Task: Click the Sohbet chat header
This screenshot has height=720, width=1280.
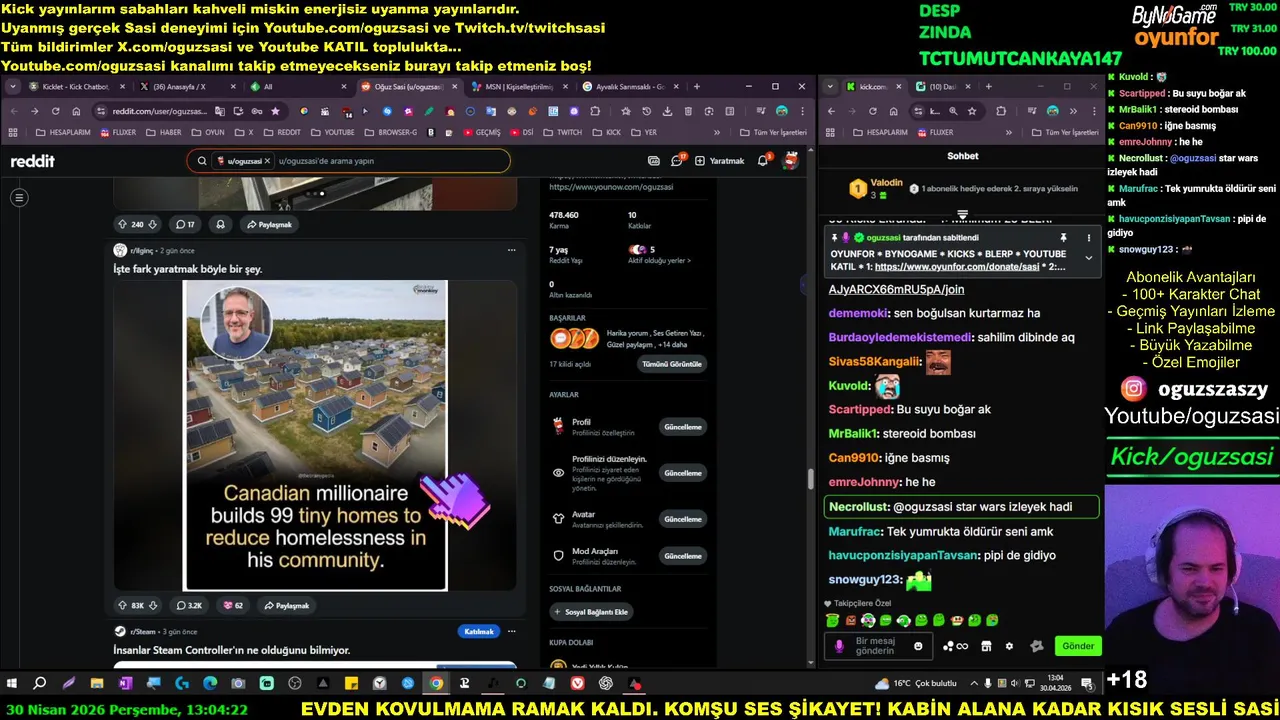Action: (962, 156)
